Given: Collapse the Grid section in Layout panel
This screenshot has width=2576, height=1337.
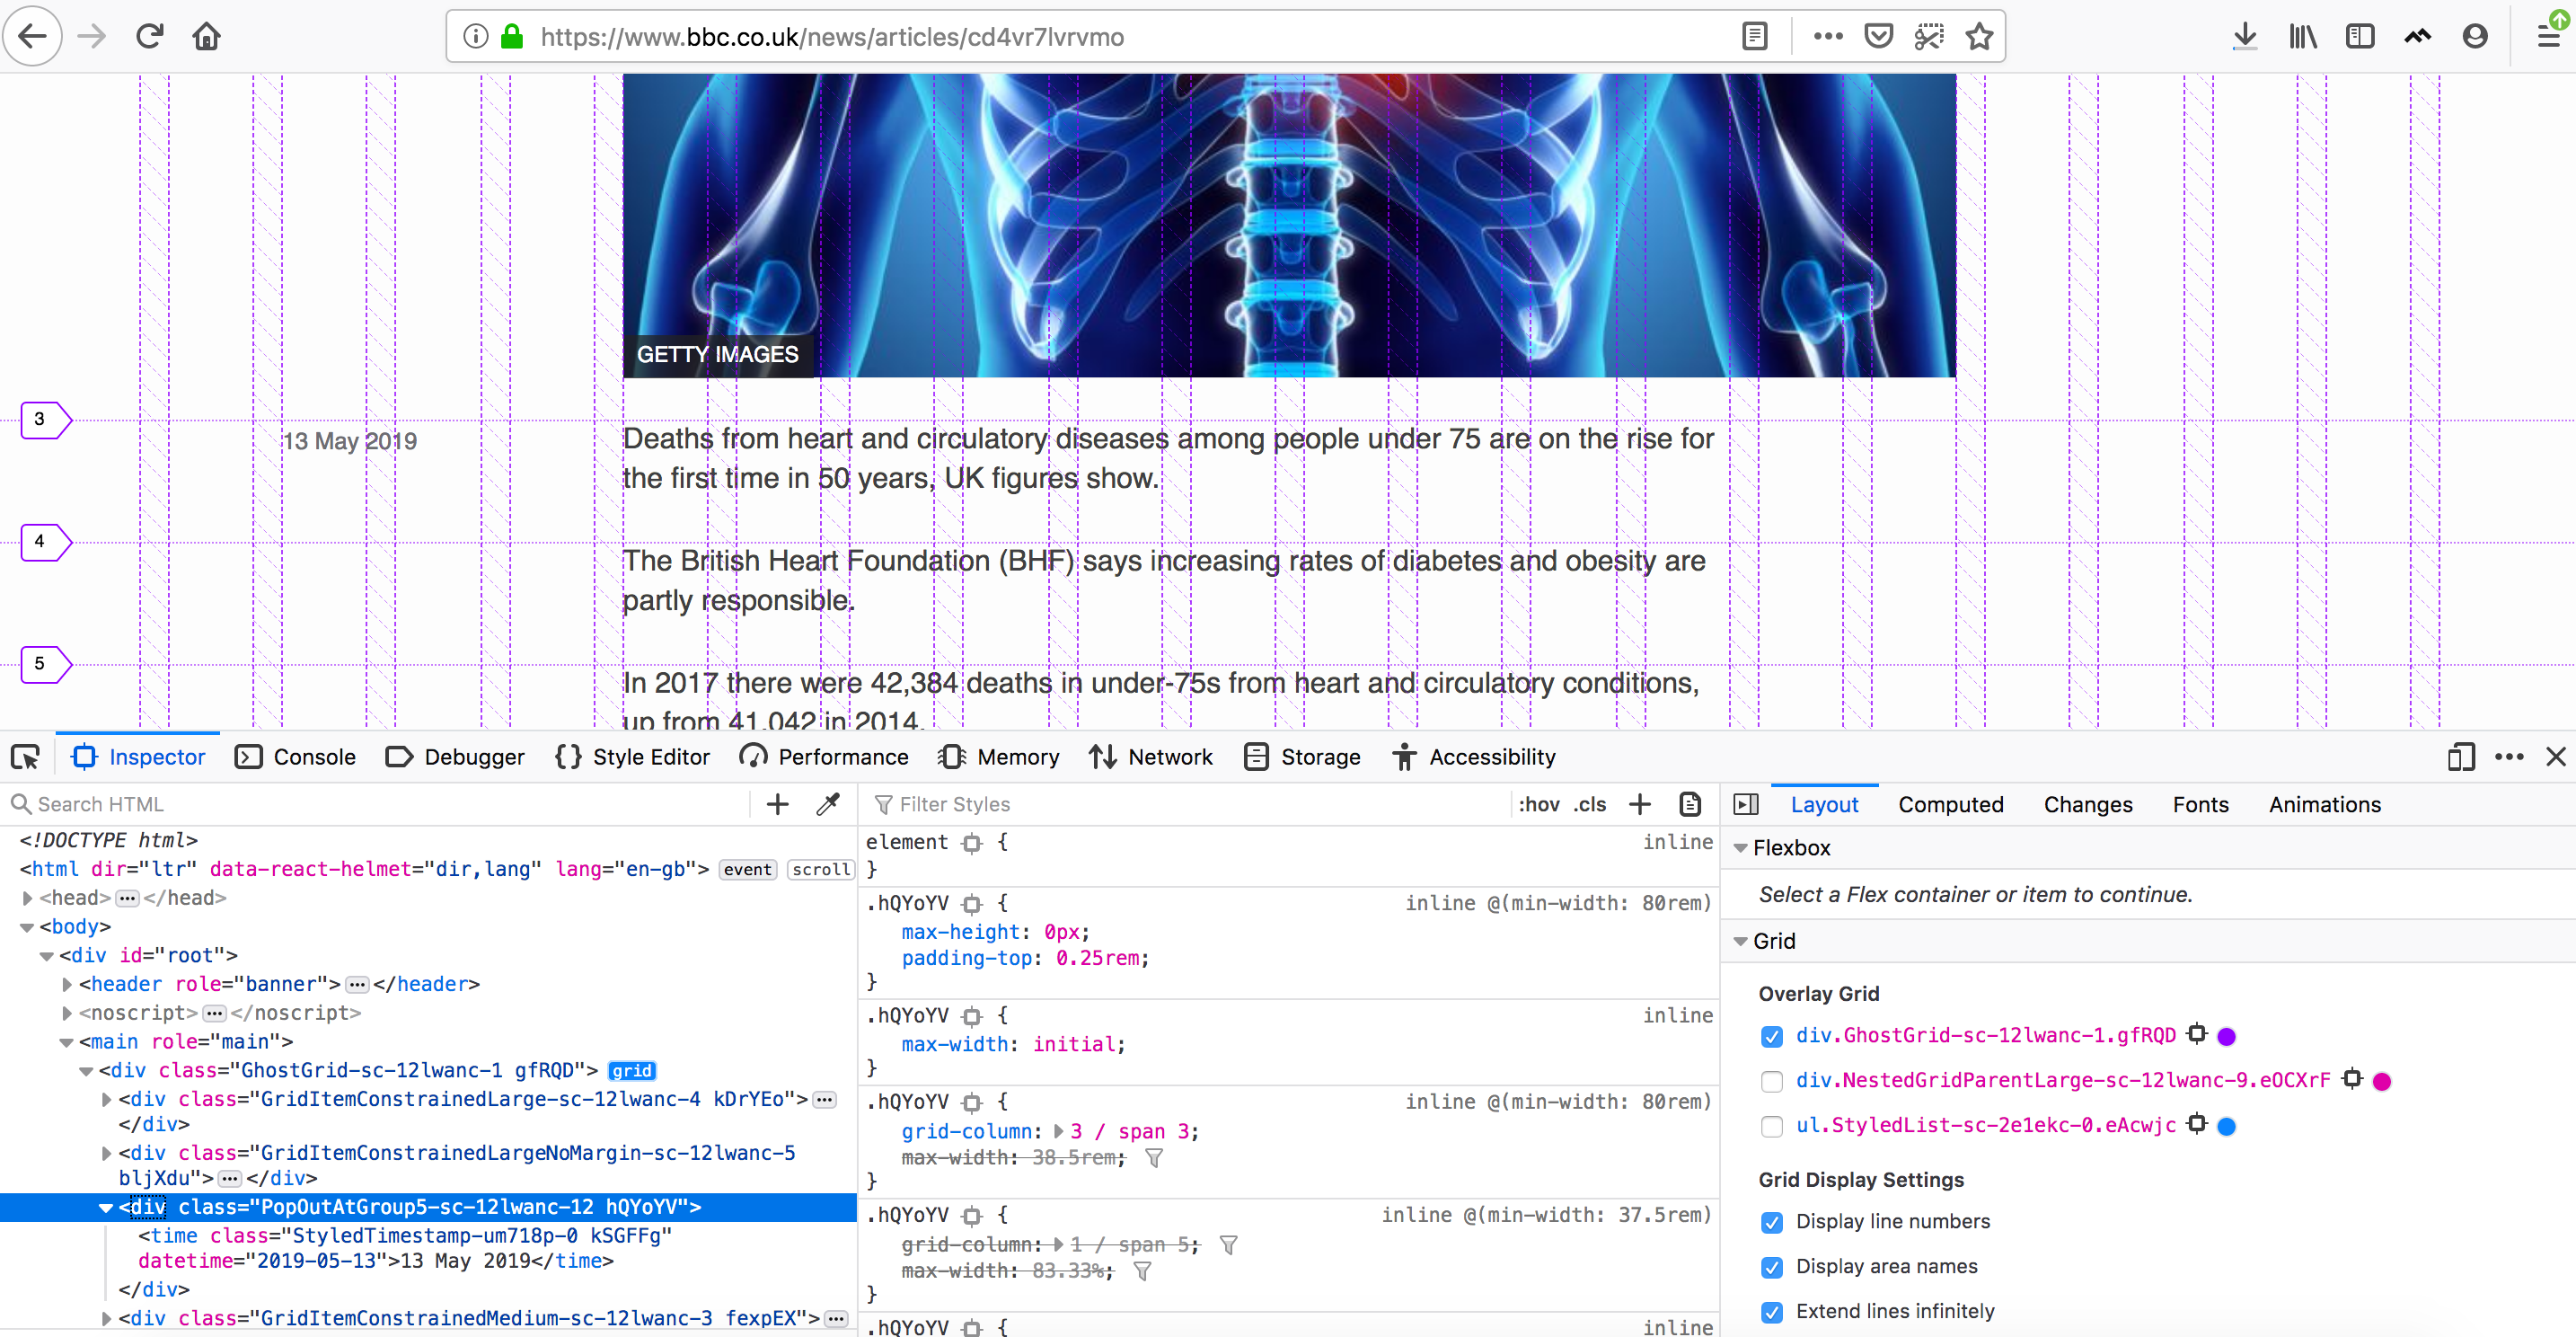Looking at the screenshot, I should click(1742, 940).
